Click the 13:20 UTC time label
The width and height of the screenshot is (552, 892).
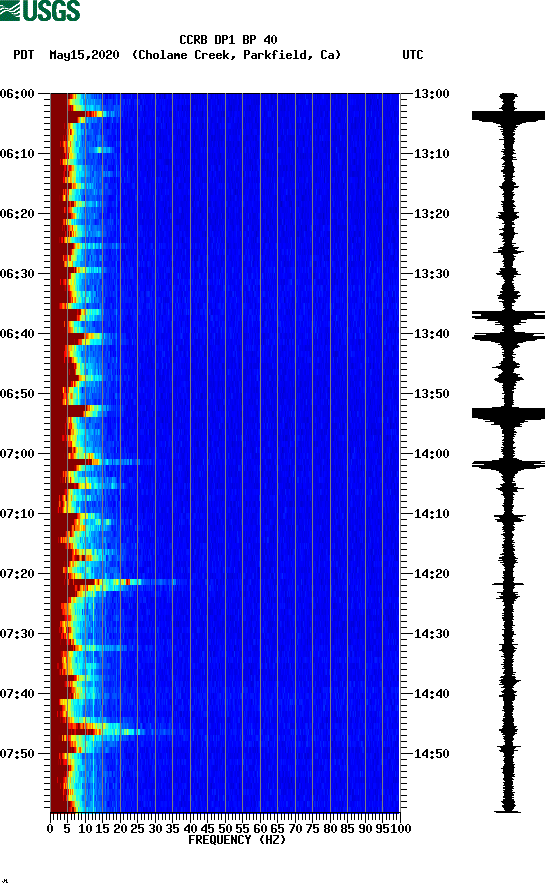point(431,214)
